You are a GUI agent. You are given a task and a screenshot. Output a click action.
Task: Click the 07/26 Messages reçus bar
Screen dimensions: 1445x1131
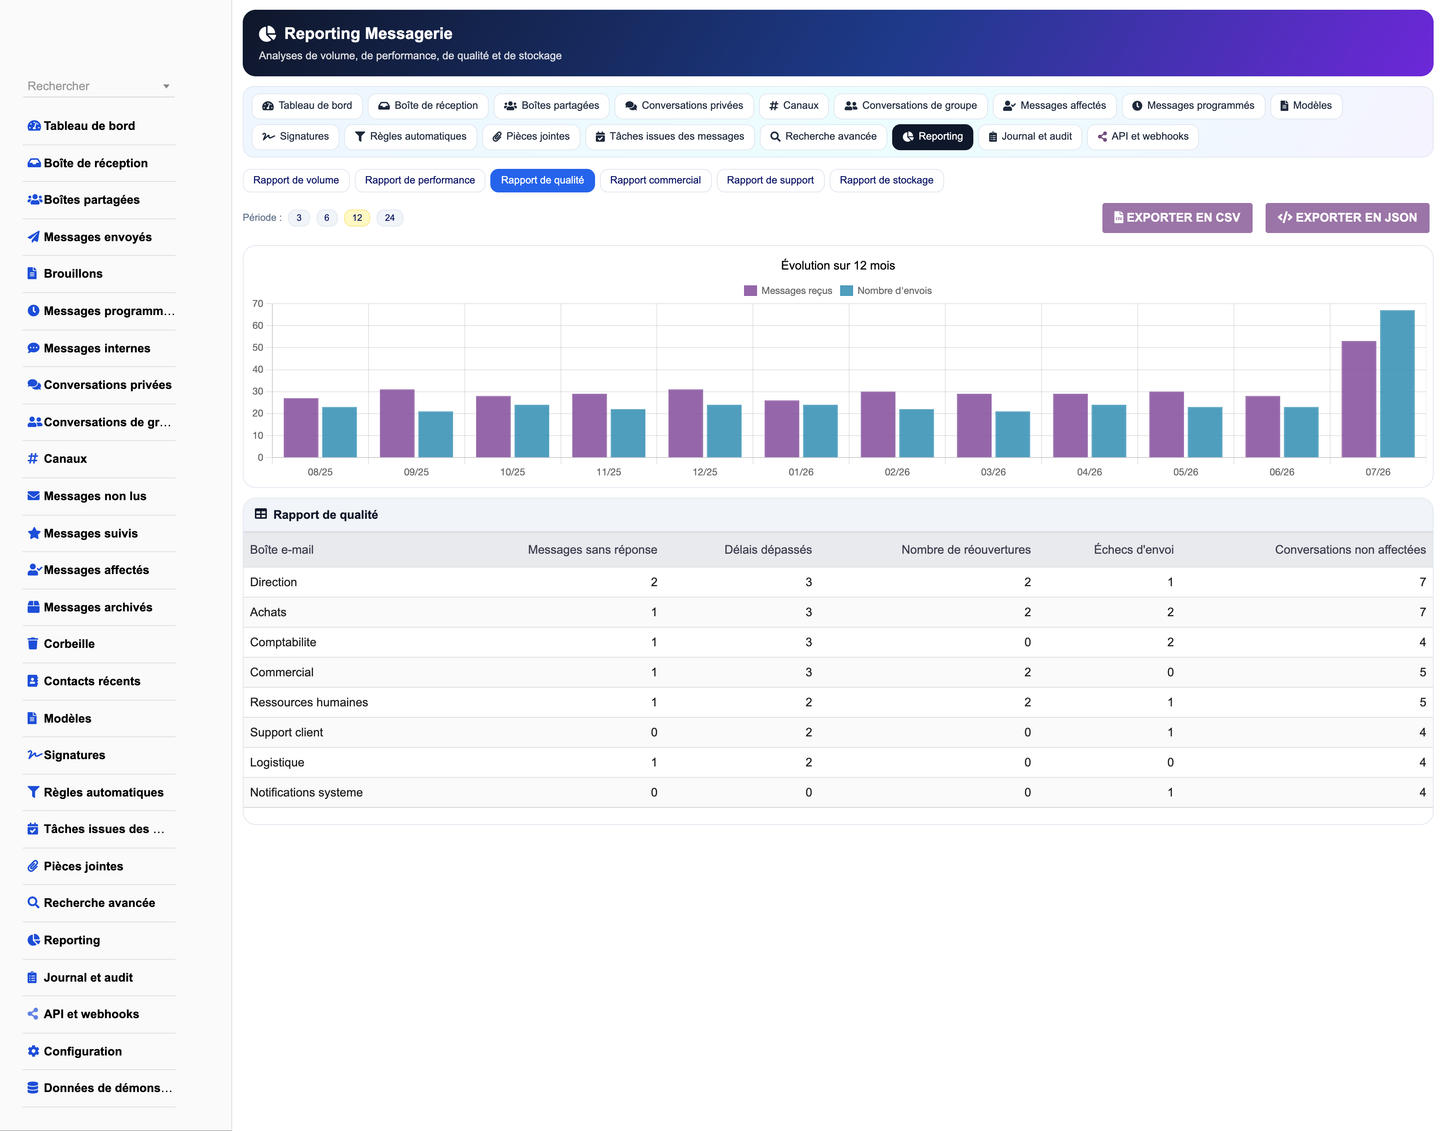click(1359, 400)
